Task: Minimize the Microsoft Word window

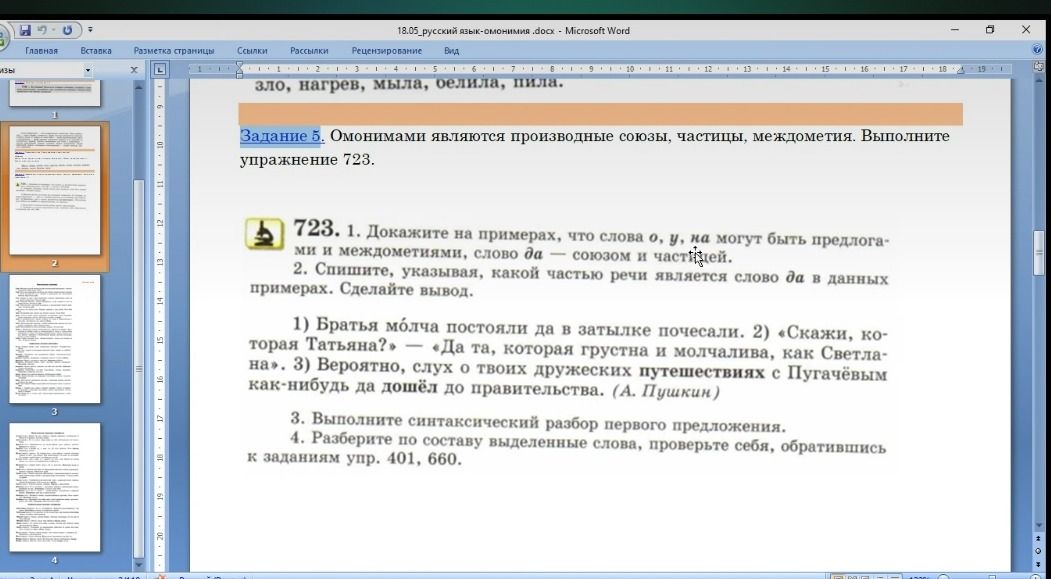Action: pyautogui.click(x=954, y=29)
